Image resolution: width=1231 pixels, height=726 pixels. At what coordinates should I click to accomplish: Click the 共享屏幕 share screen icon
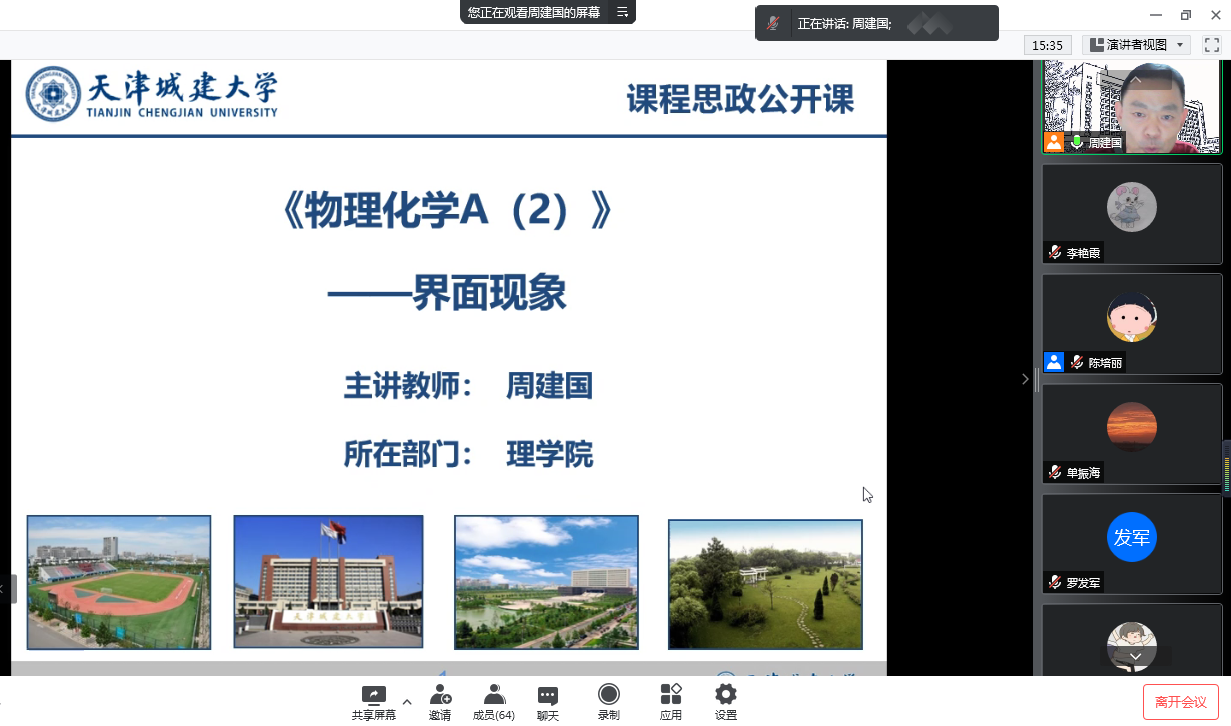(x=373, y=696)
